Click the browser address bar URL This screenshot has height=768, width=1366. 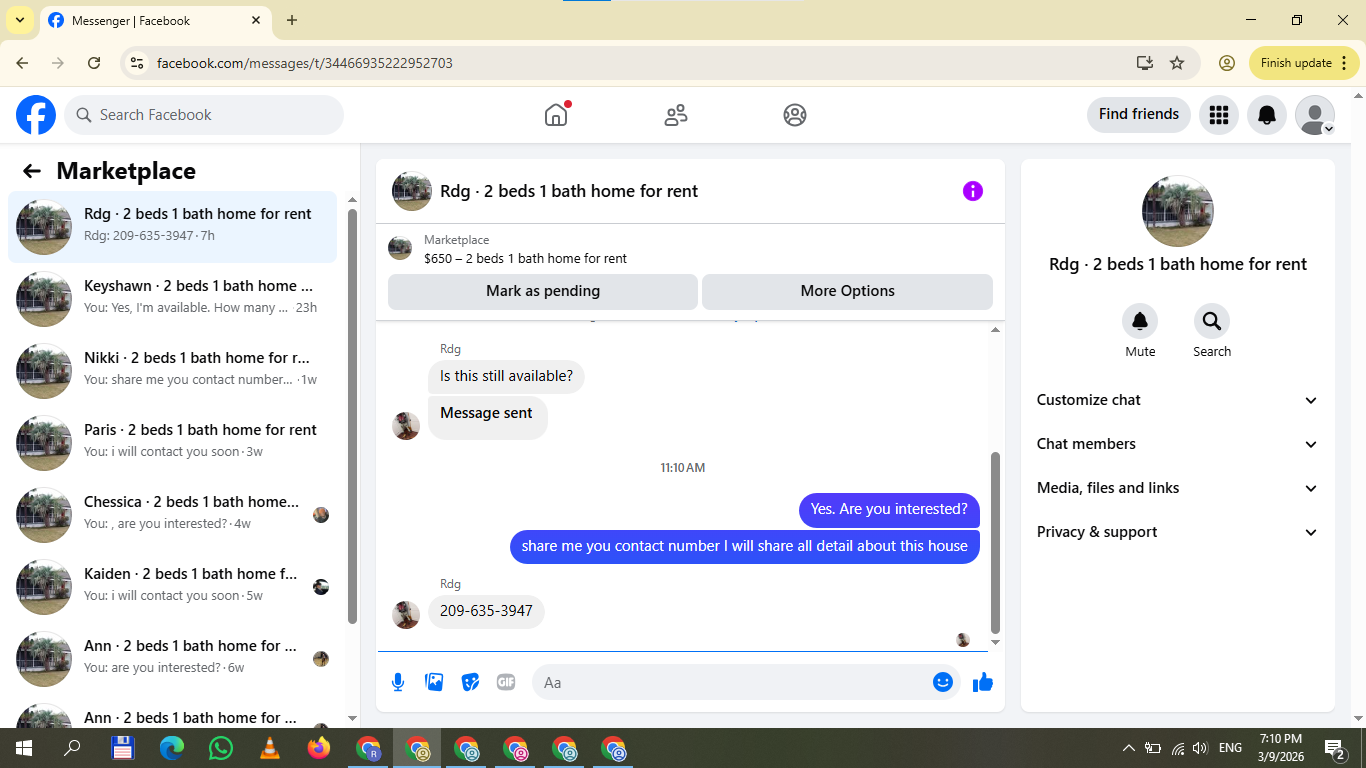click(x=305, y=63)
